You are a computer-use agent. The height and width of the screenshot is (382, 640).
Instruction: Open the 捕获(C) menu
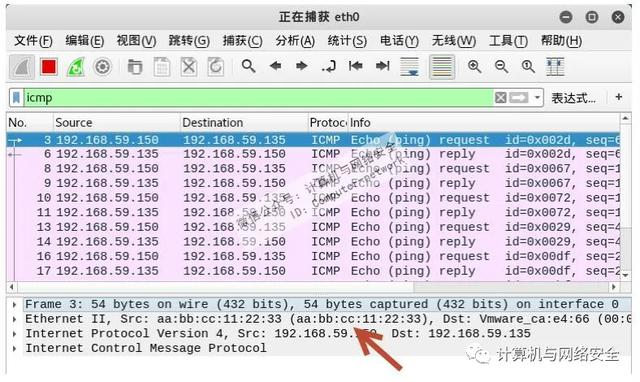(x=242, y=41)
